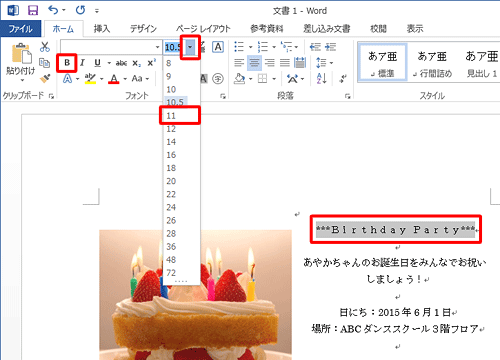The width and height of the screenshot is (500, 360).
Task: Open the highlight color dropdown arrow
Action: pos(101,79)
